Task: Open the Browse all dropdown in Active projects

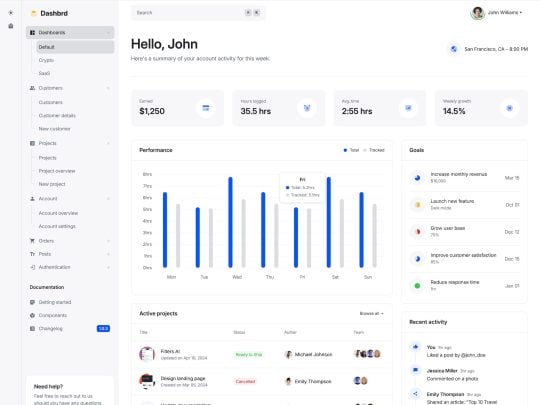Action: click(x=371, y=313)
